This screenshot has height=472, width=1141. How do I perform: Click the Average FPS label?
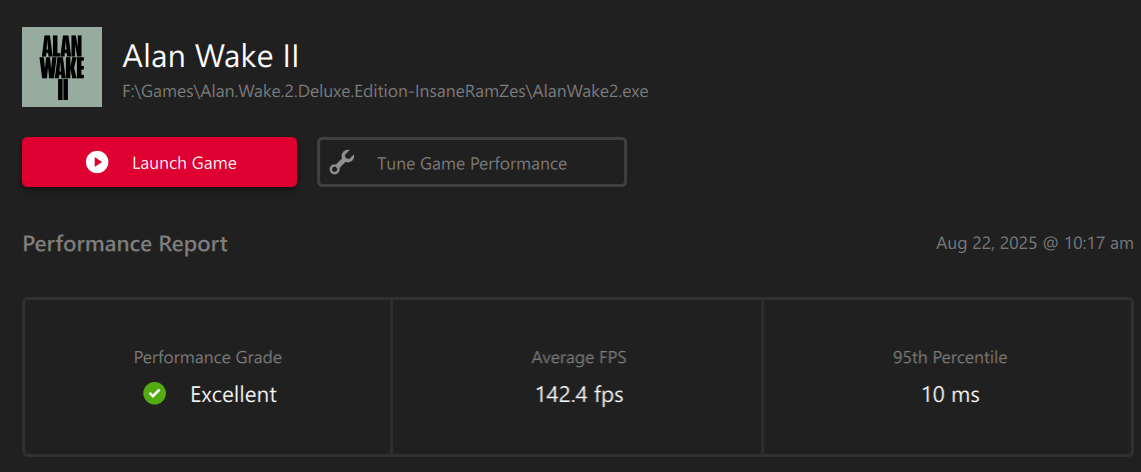tap(579, 357)
